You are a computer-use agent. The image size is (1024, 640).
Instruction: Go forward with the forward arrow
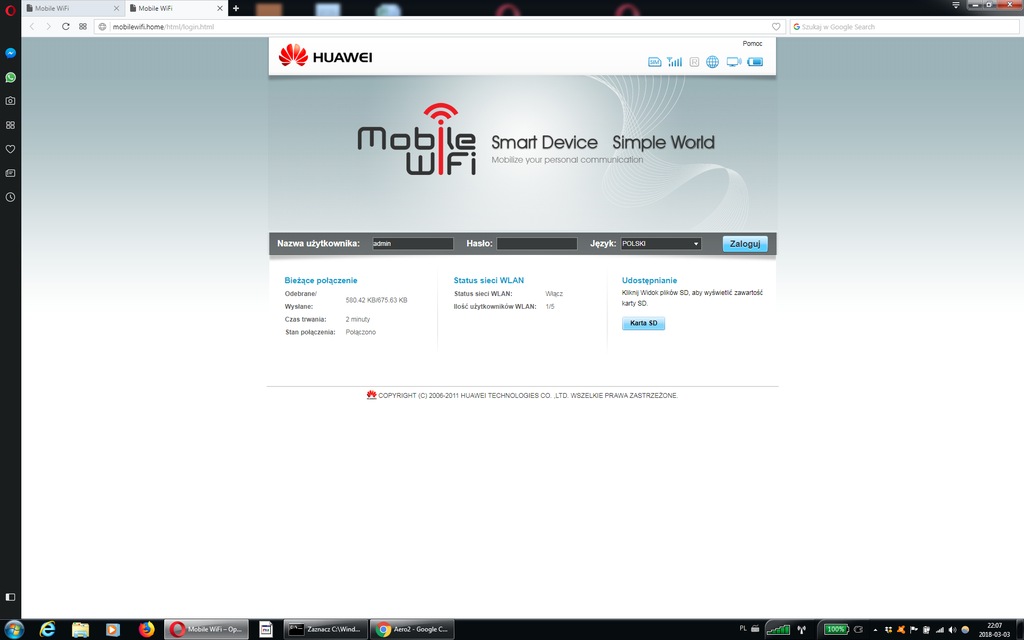pyautogui.click(x=48, y=27)
